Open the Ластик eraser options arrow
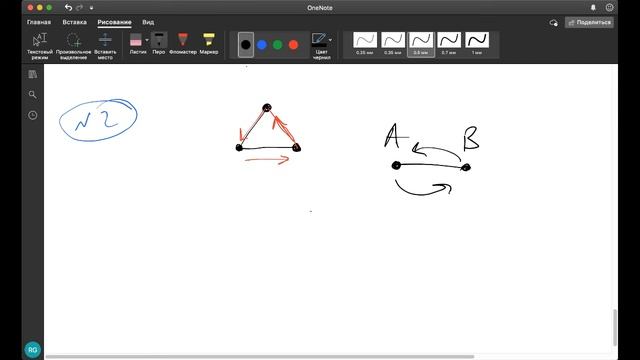The height and width of the screenshot is (360, 640). click(147, 40)
